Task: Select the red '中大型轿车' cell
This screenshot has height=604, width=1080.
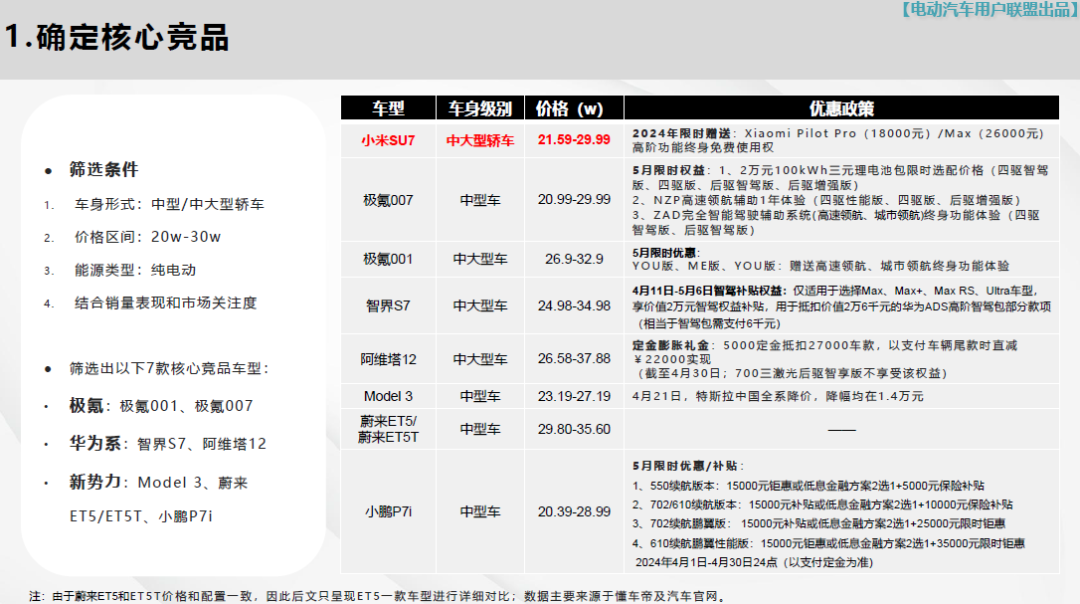Action: [480, 140]
